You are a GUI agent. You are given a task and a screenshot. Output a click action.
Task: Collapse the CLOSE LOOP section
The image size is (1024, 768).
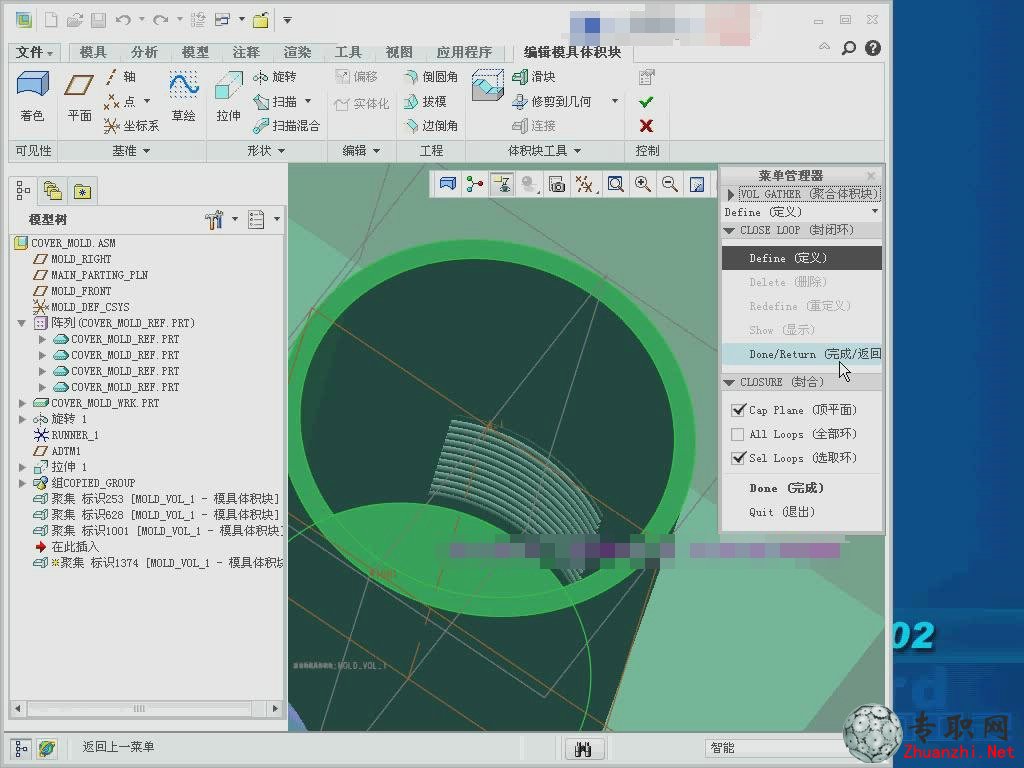[x=729, y=231]
